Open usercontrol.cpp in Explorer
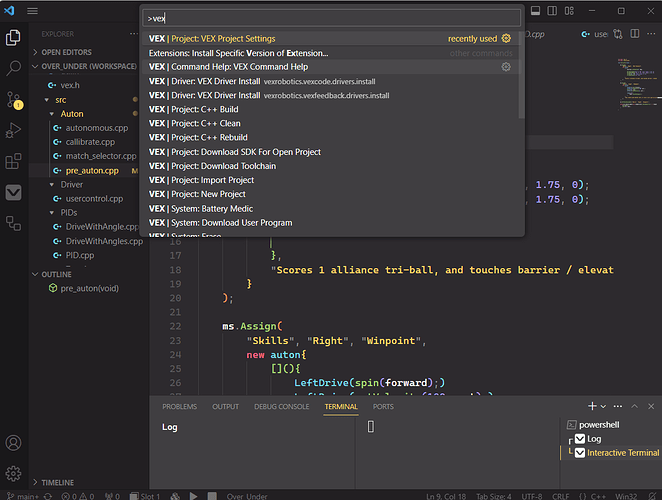This screenshot has width=662, height=500. click(94, 198)
